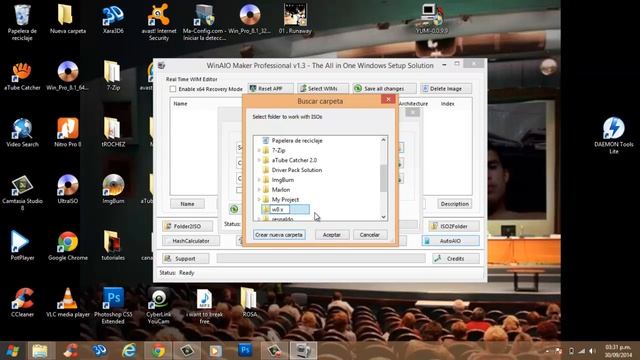Open Win_Pro_8.1_32 disc image icon
The image size is (640, 360).
pos(249,19)
